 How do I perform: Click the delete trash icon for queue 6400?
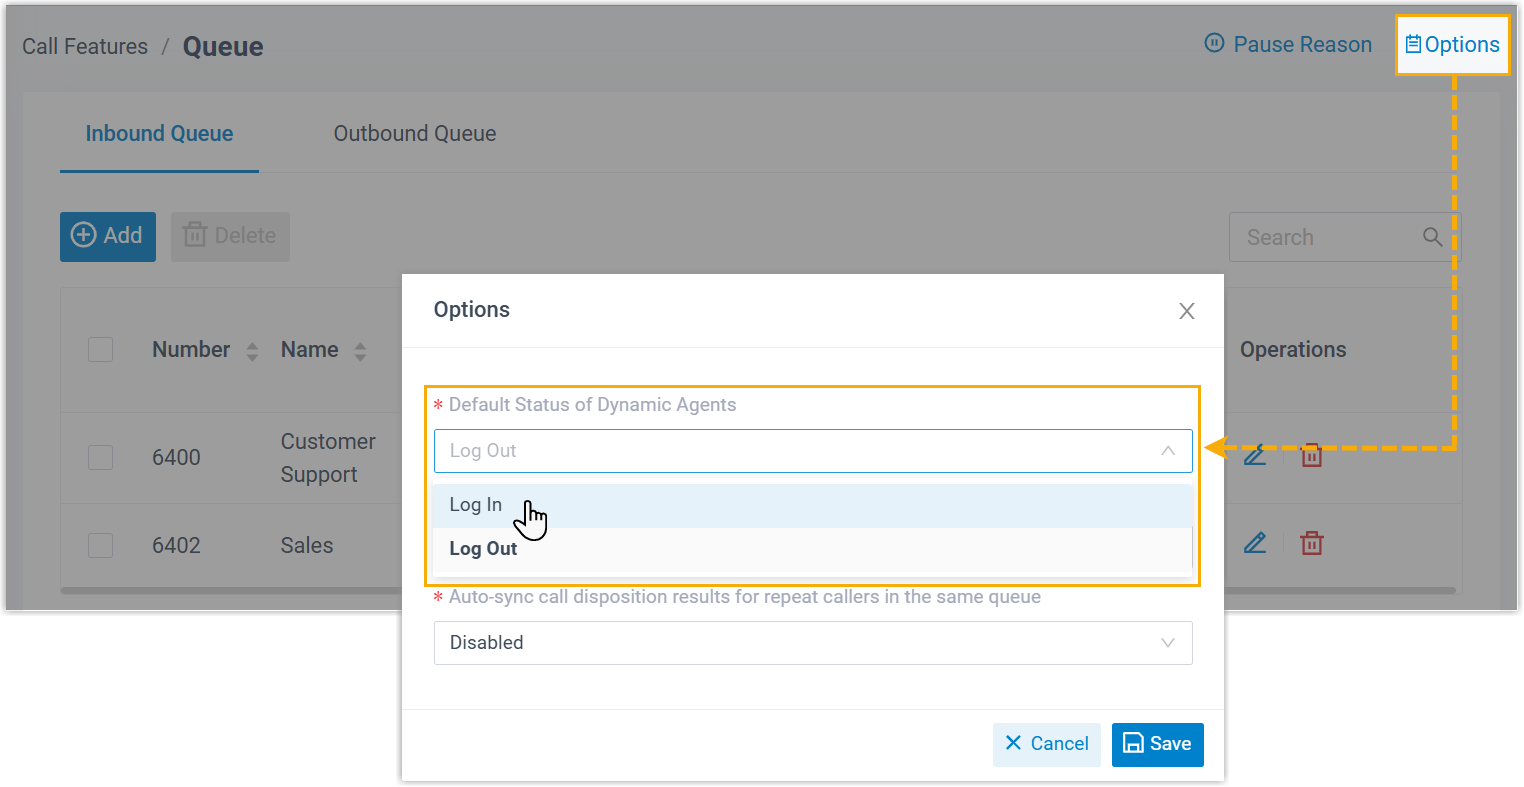tap(1311, 456)
